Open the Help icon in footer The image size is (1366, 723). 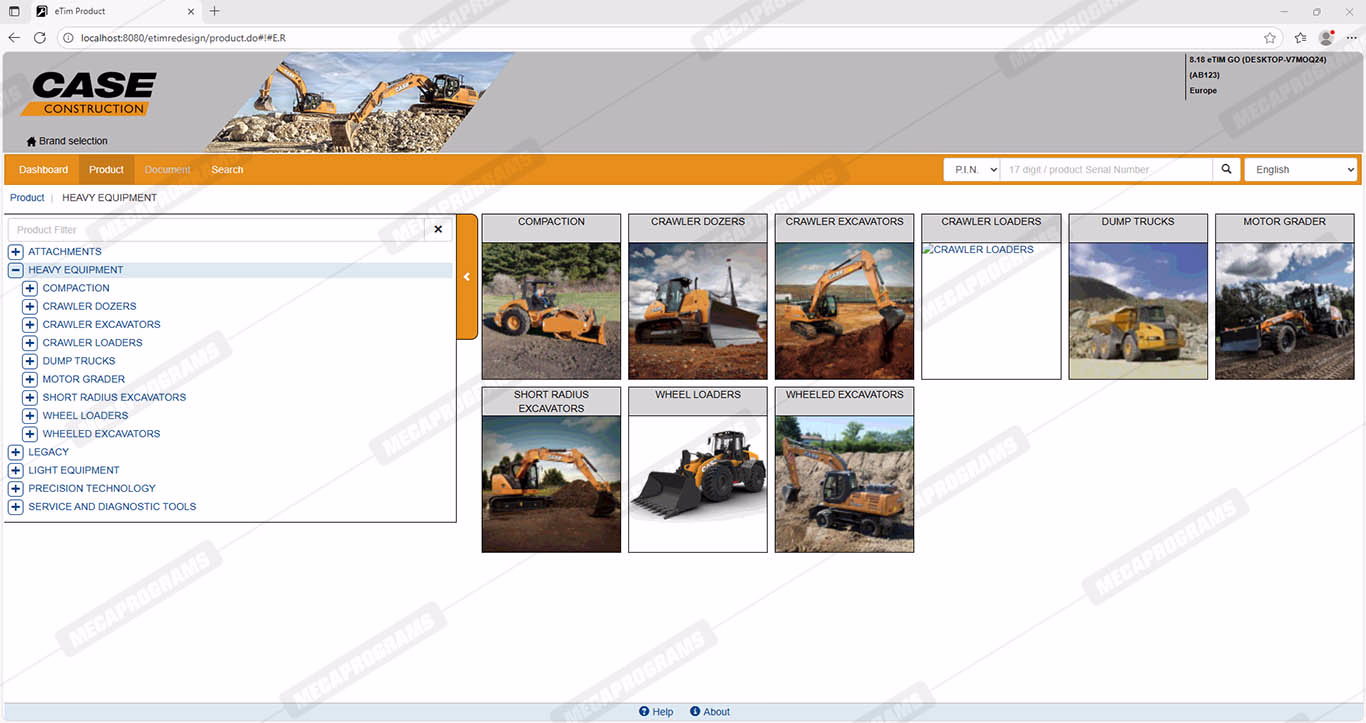(x=645, y=712)
